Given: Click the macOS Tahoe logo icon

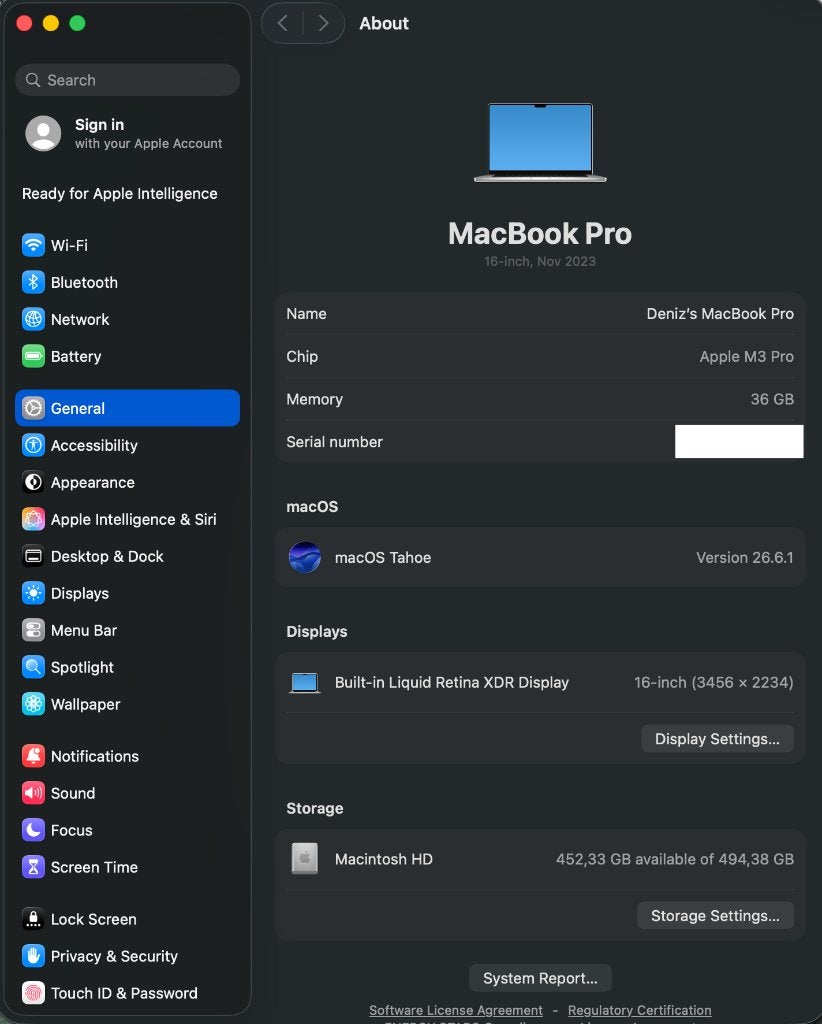Looking at the screenshot, I should point(305,557).
